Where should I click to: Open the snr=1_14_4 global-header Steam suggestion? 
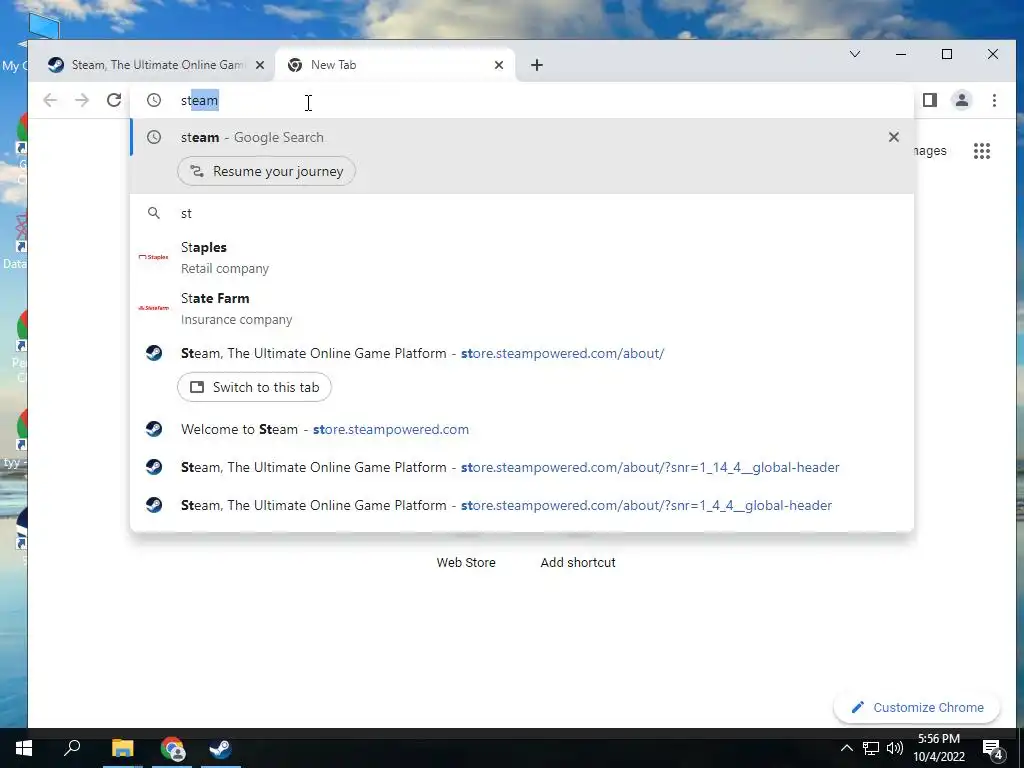pos(522,467)
